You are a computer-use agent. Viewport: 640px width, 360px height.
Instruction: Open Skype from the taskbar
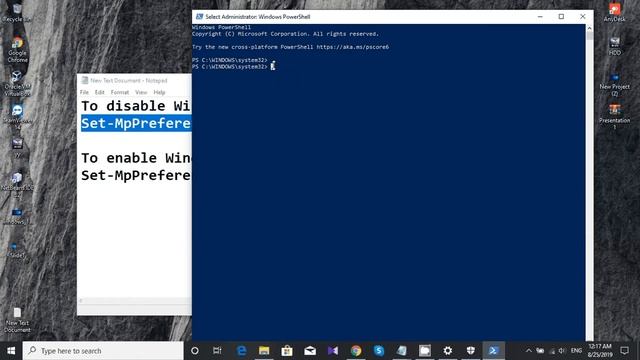(x=379, y=351)
